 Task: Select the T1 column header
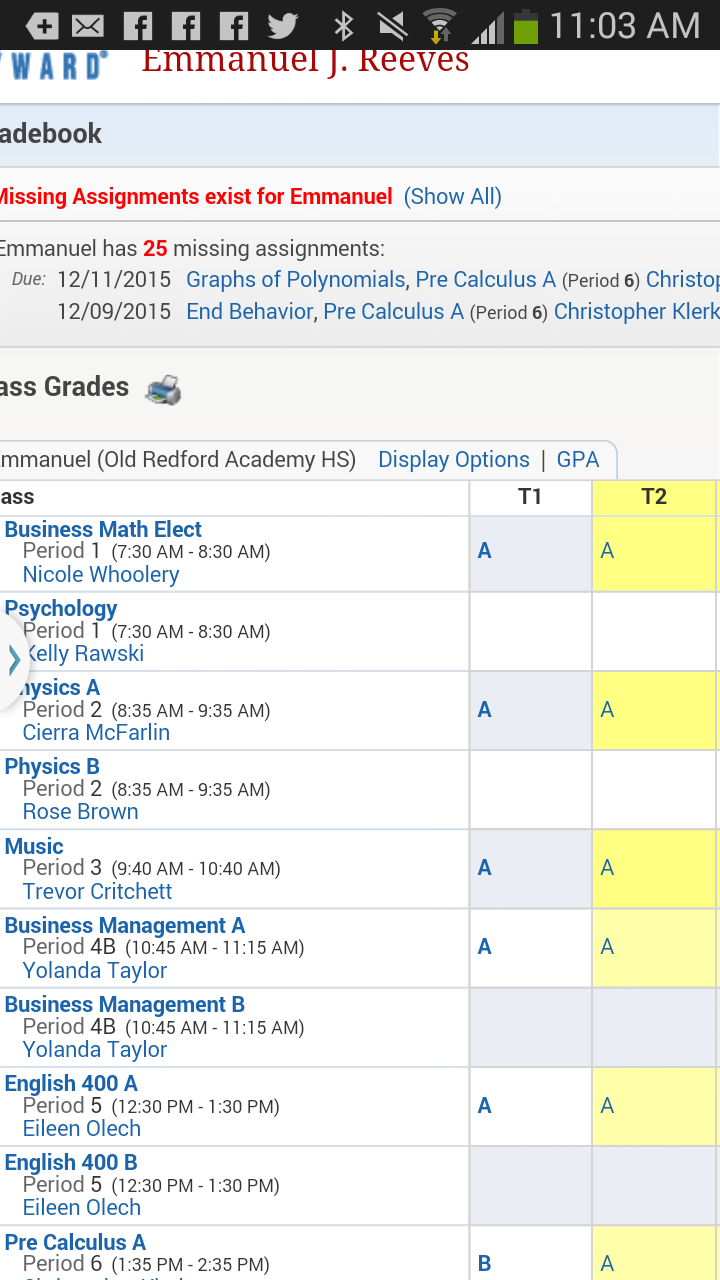530,497
